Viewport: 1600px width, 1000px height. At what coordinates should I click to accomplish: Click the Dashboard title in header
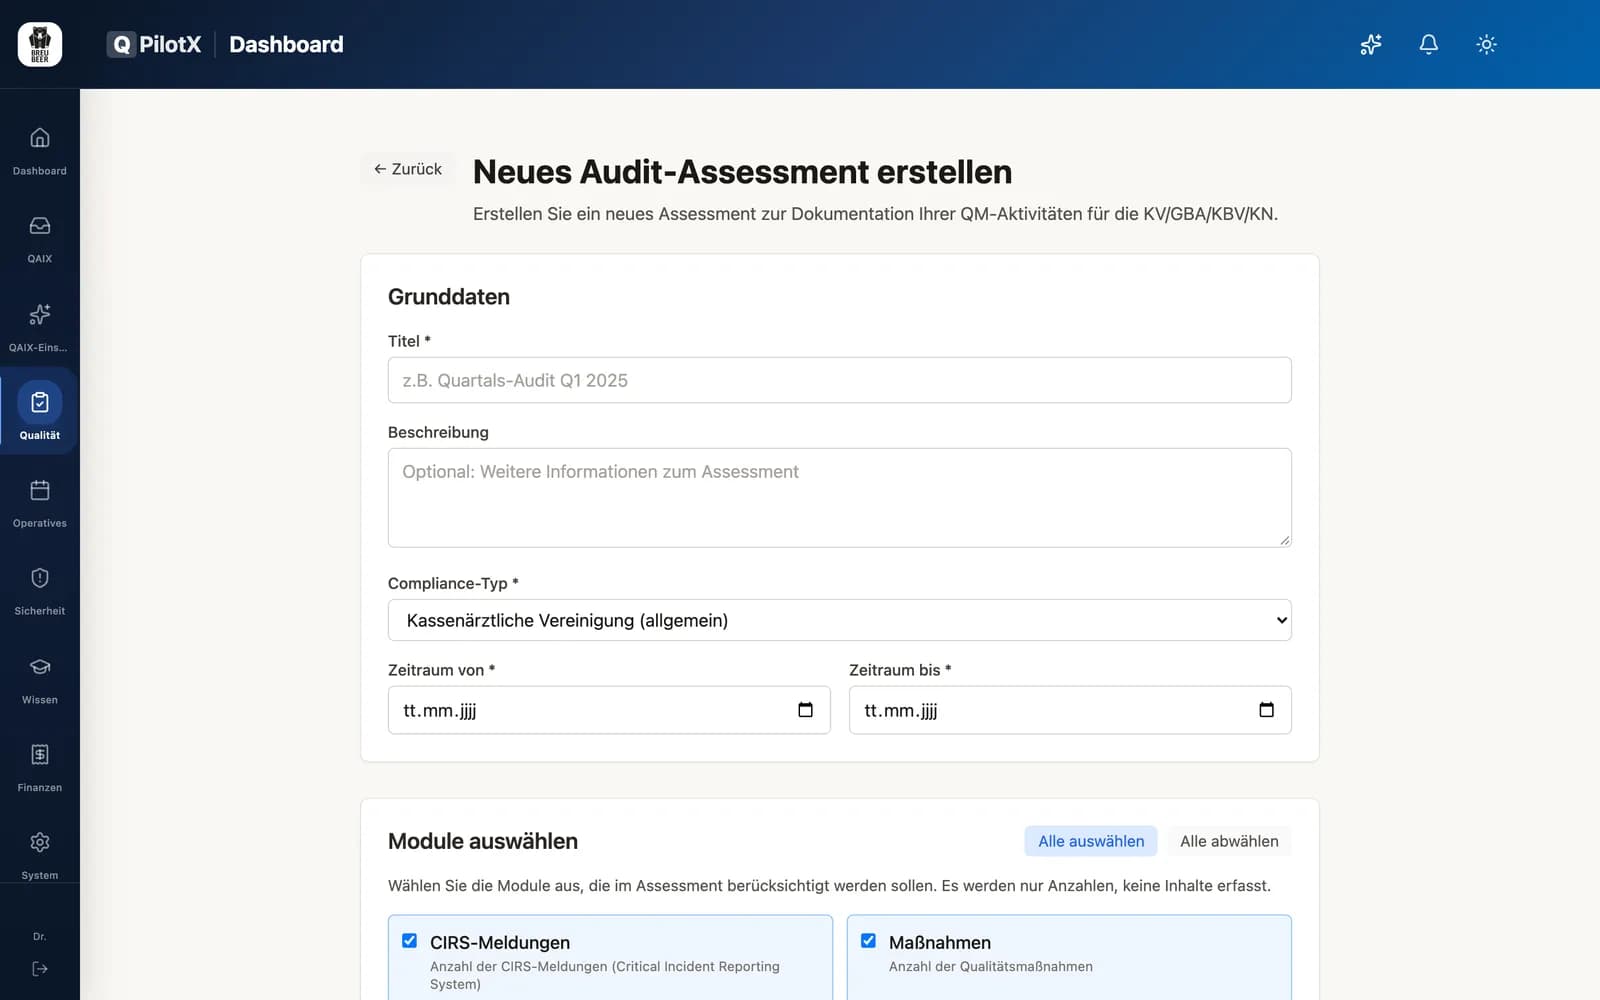tap(286, 44)
